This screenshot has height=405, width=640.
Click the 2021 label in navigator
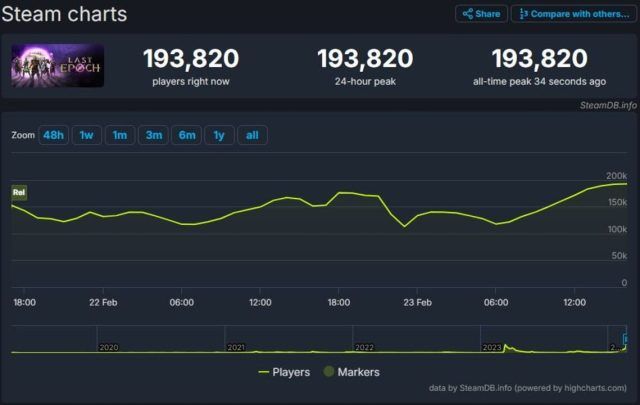236,347
